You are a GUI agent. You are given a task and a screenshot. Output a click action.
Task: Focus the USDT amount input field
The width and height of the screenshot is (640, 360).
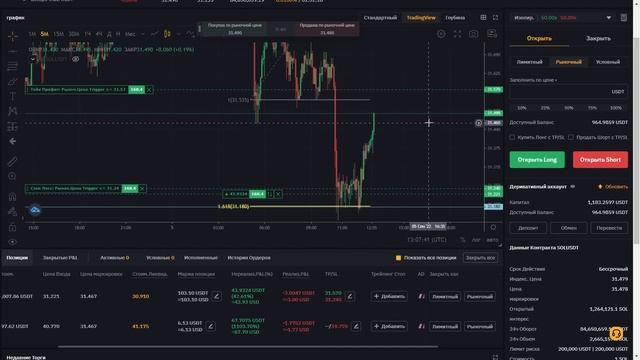569,92
